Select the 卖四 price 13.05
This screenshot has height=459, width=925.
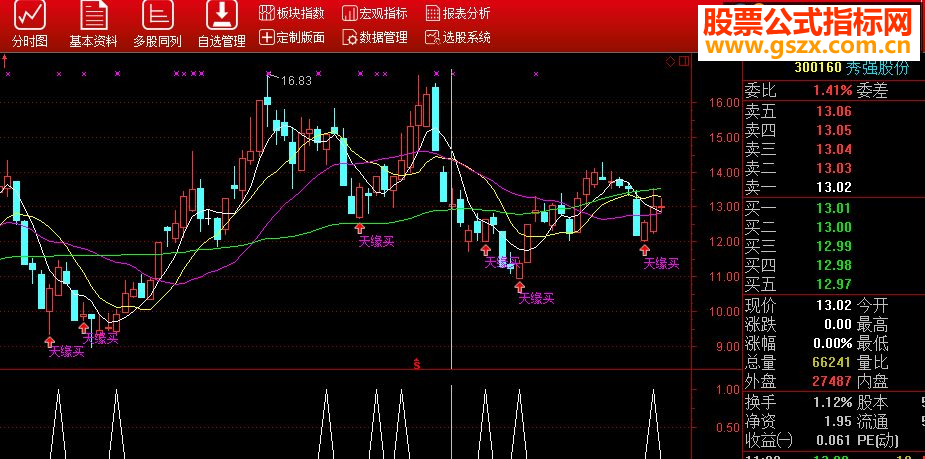[834, 130]
